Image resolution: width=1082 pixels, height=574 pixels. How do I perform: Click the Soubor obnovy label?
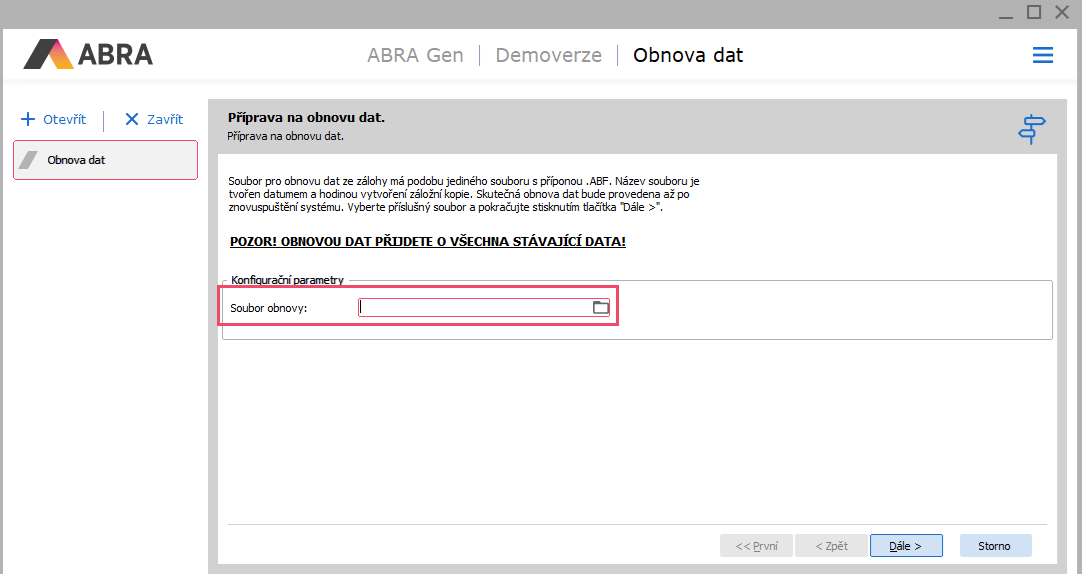click(268, 308)
